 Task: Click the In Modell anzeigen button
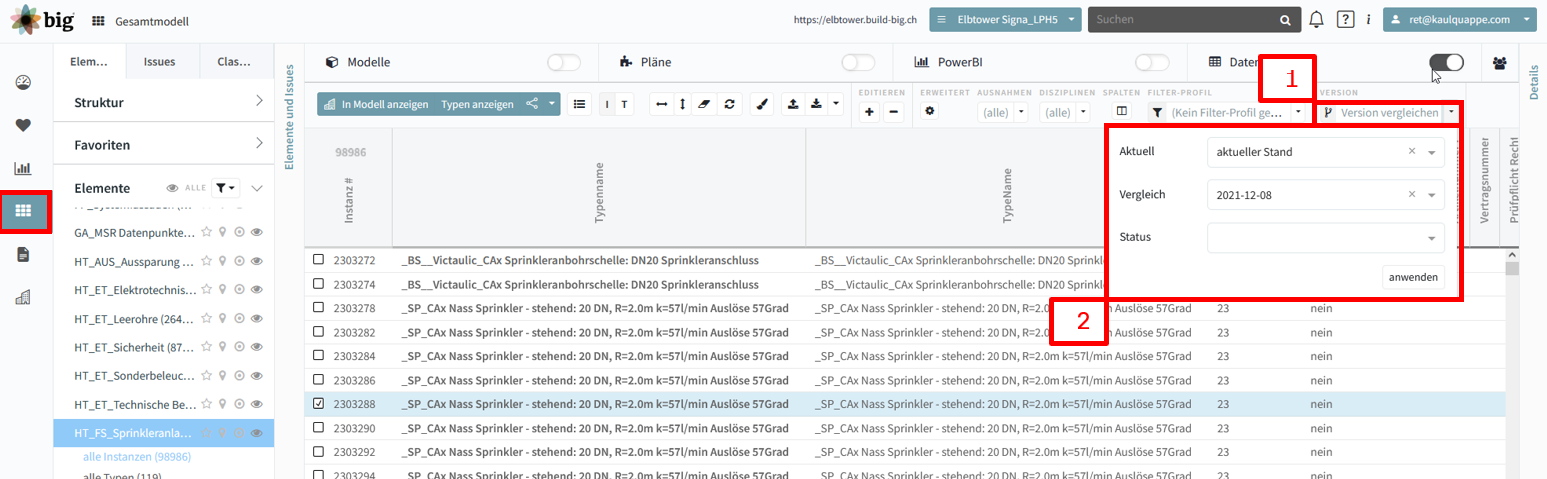click(376, 104)
